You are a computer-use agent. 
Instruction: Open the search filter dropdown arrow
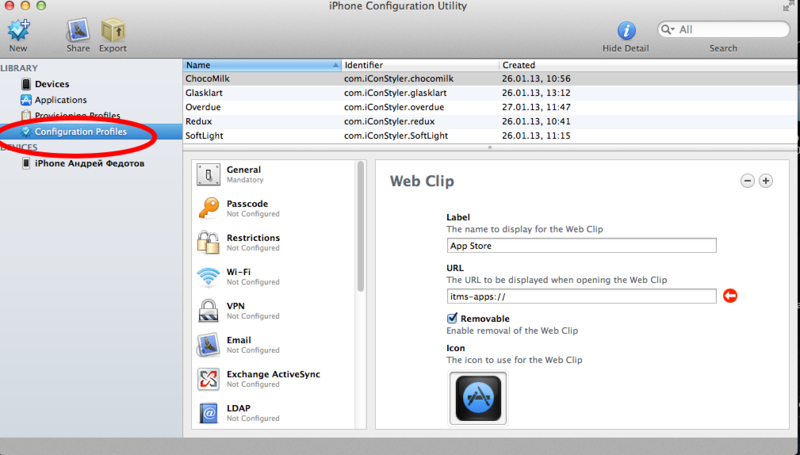pos(667,30)
